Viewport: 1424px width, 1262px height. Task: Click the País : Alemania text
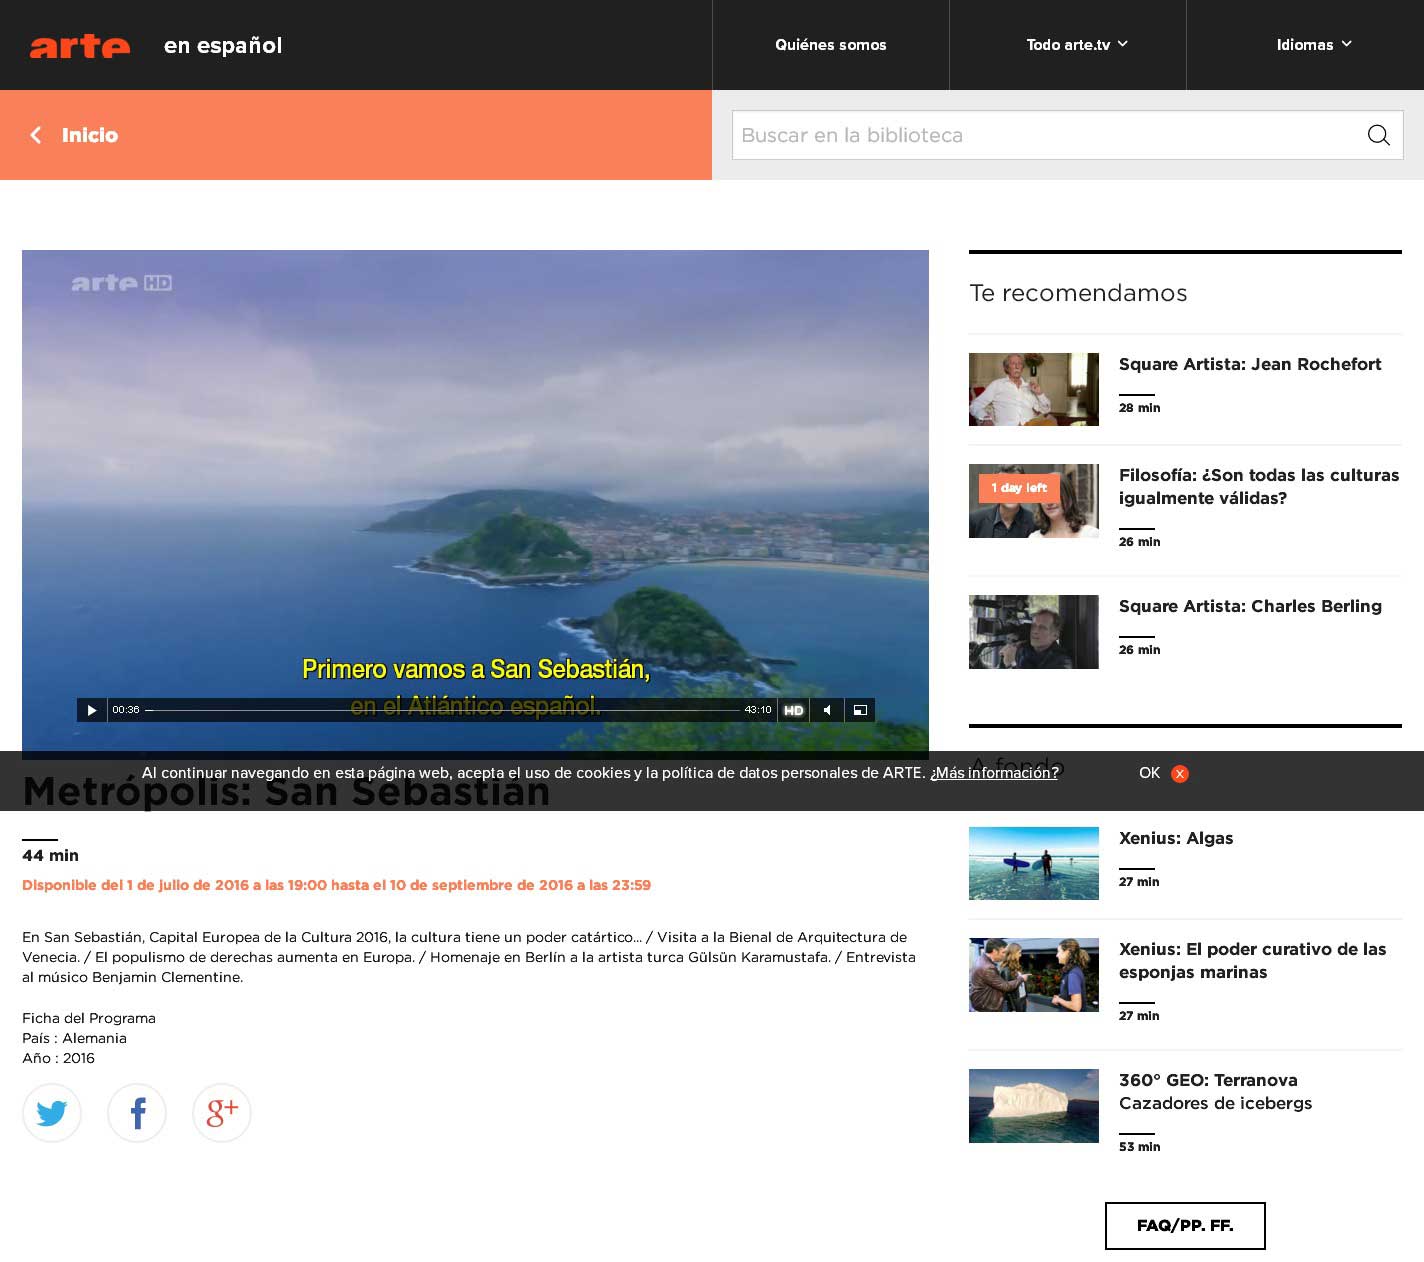coord(74,1038)
